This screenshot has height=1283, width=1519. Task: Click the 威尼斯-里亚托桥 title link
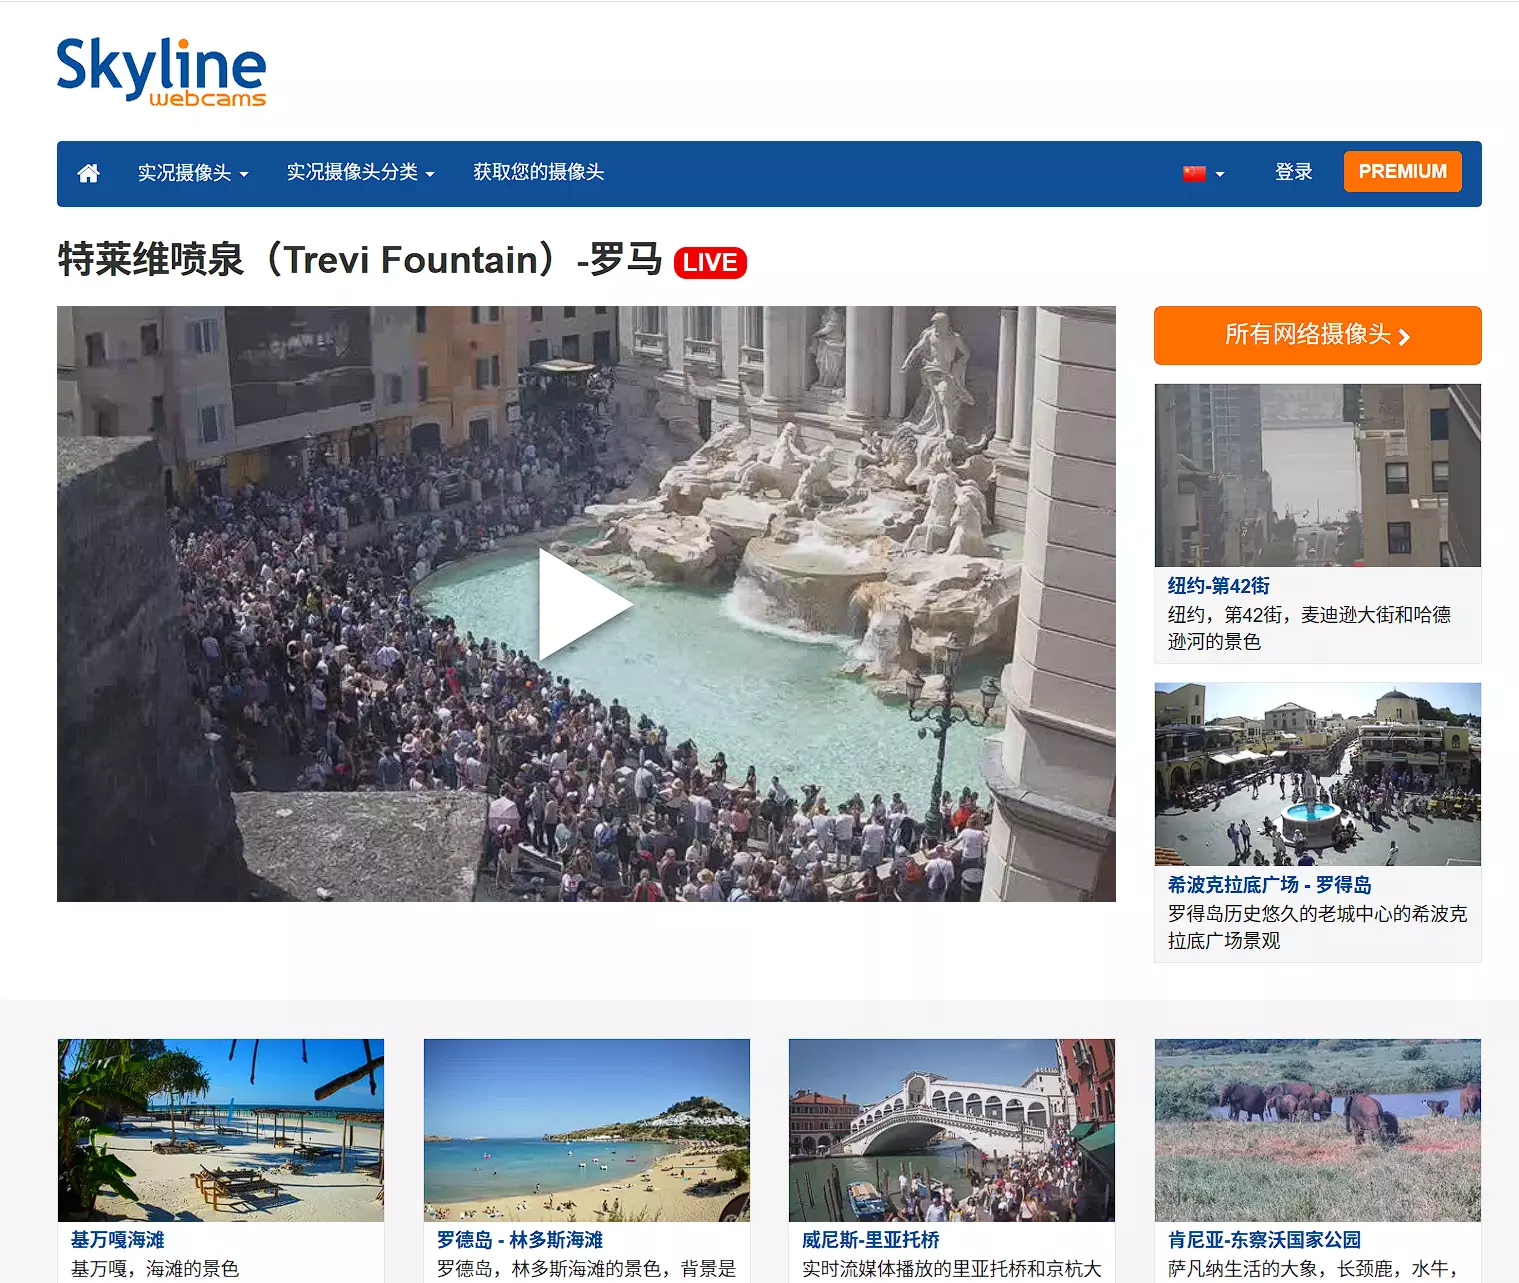point(870,1240)
